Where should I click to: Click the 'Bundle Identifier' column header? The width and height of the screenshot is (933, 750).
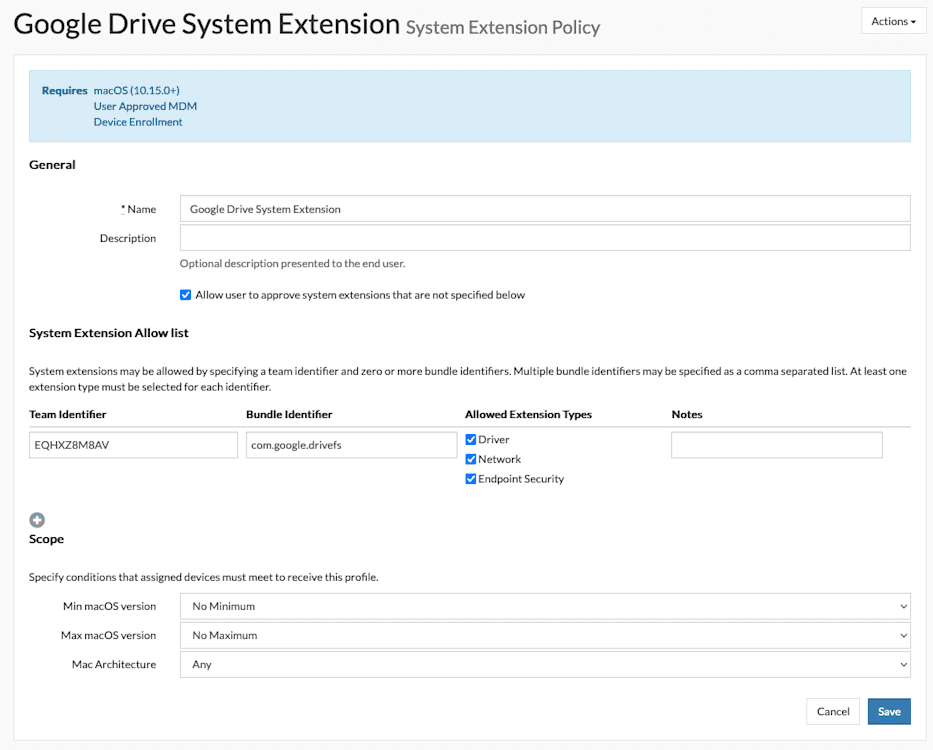(289, 414)
